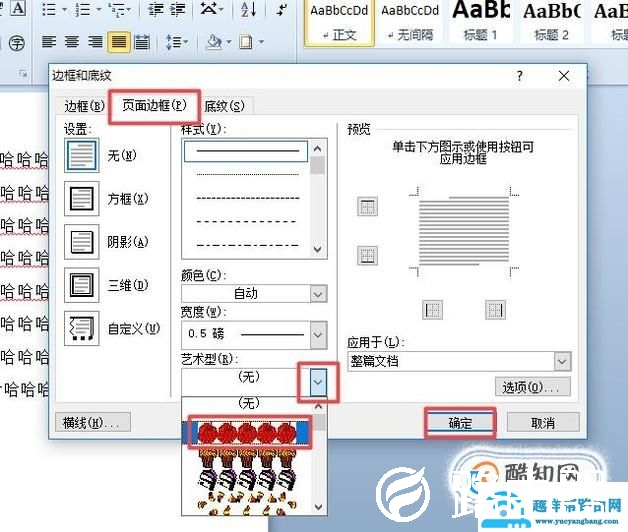Image resolution: width=628 pixels, height=532 pixels.
Task: Apply the 正文 style
Action: [339, 22]
